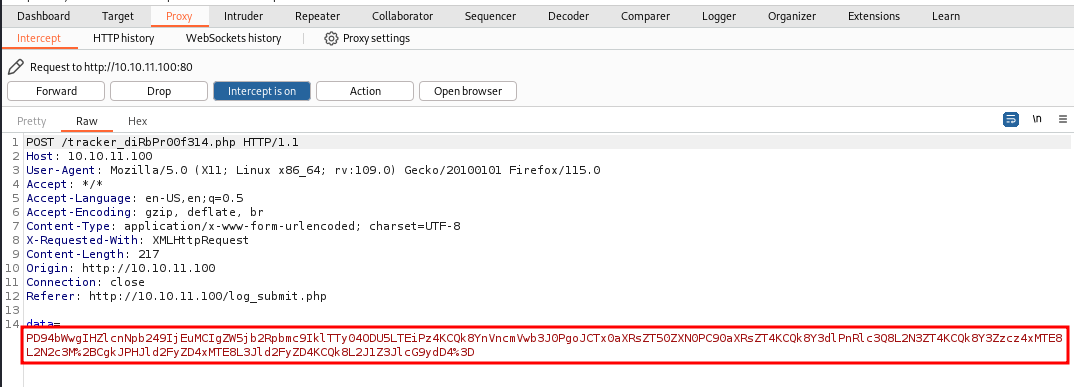Switch to the Target tab

pos(118,16)
